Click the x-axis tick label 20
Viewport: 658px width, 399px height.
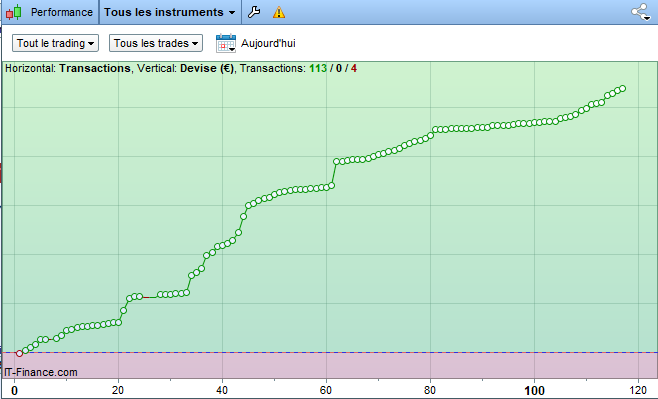(118, 391)
